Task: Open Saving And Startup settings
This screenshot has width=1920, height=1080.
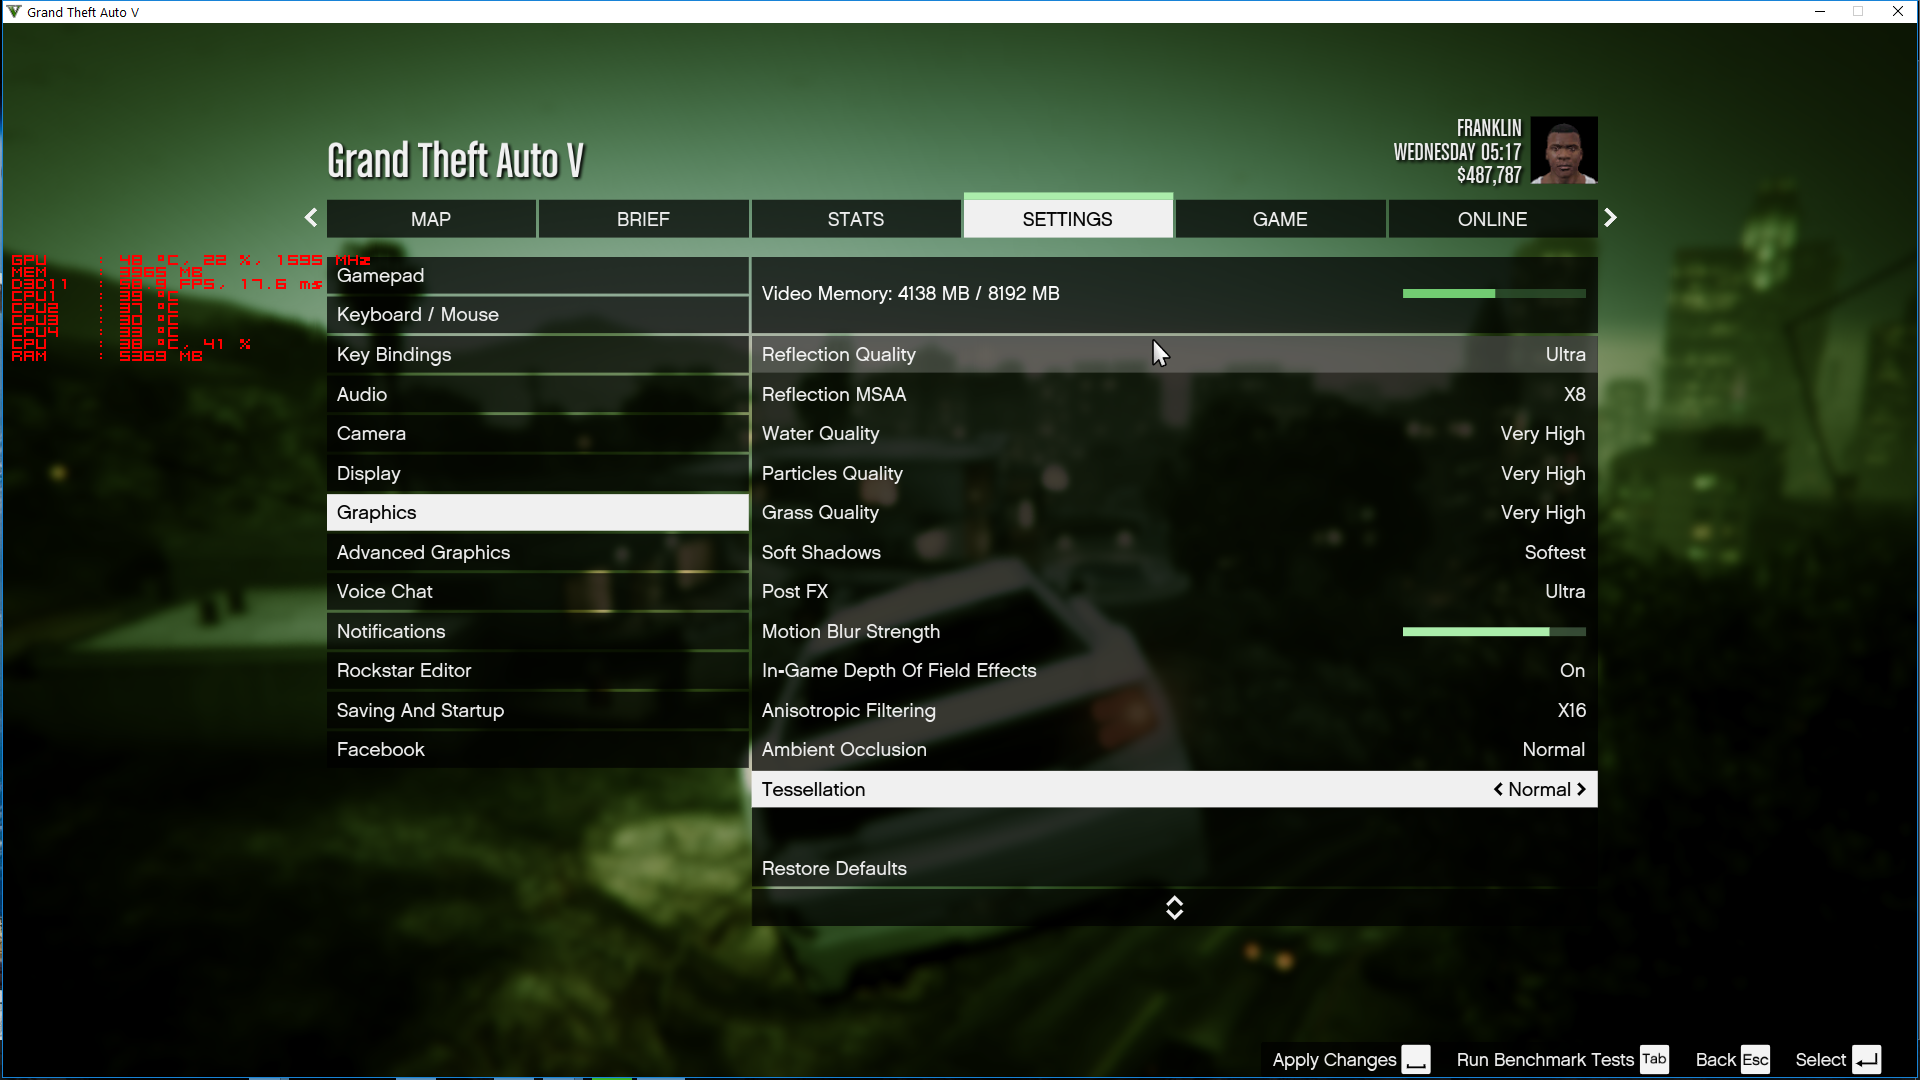Action: (538, 710)
